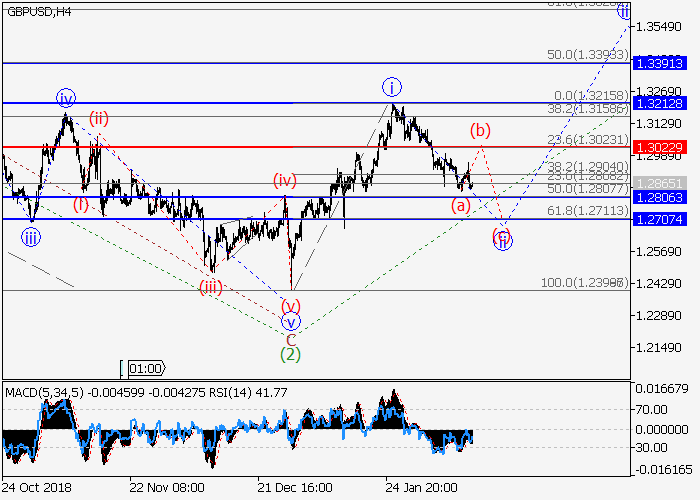
Task: Click the red (iv) wave label
Action: click(x=286, y=181)
